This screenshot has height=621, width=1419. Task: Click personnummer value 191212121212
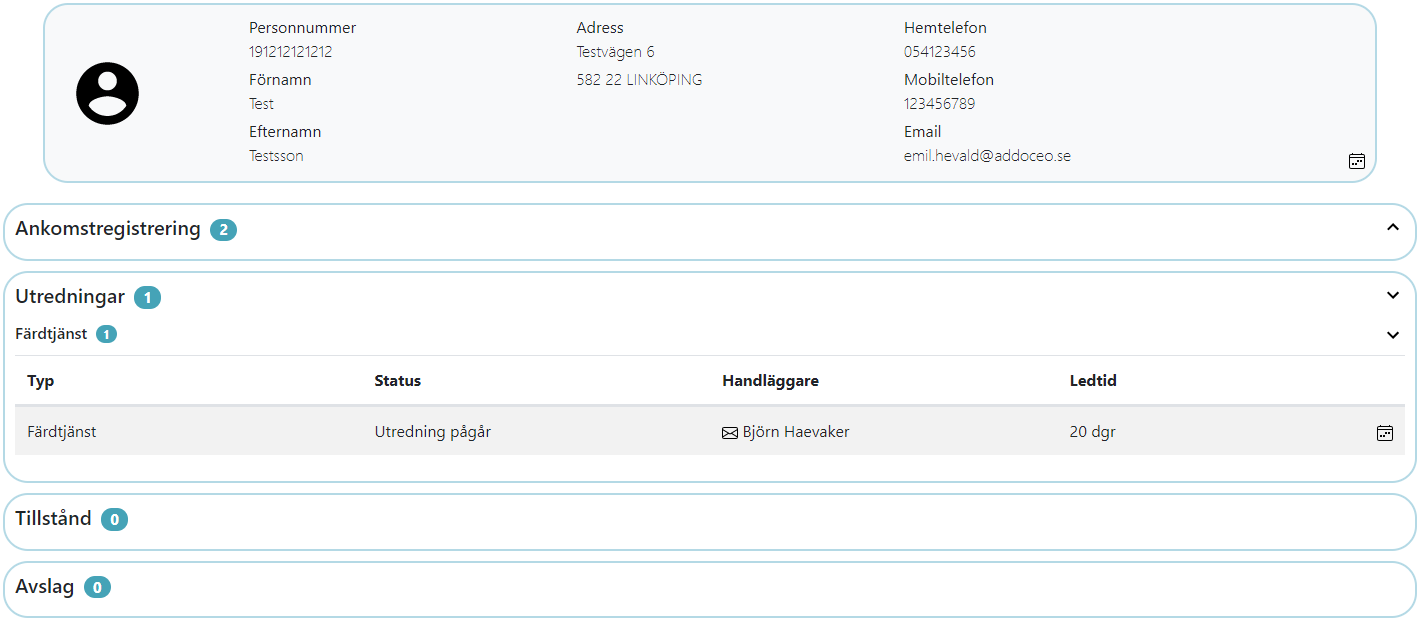click(x=291, y=52)
